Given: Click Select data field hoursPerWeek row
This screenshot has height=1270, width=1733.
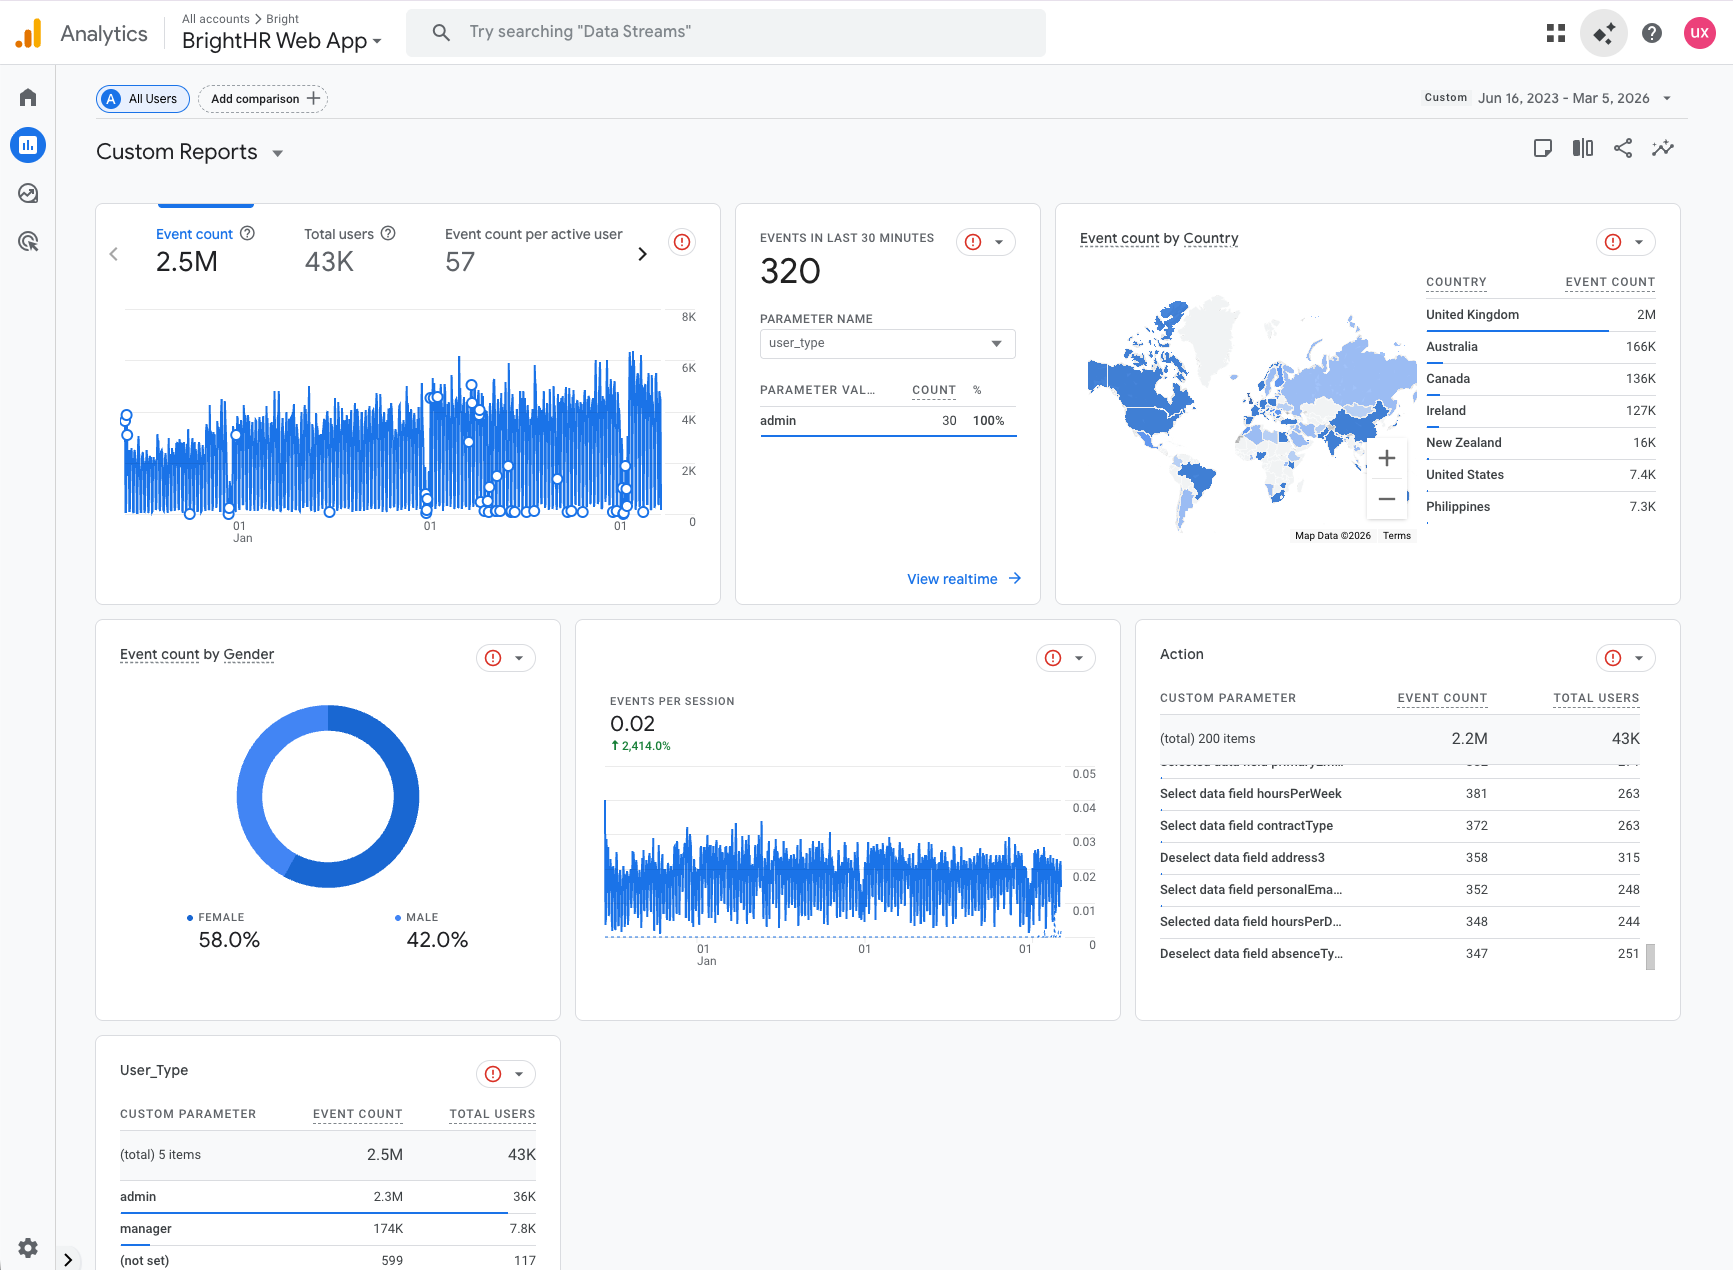Looking at the screenshot, I should click(1400, 794).
